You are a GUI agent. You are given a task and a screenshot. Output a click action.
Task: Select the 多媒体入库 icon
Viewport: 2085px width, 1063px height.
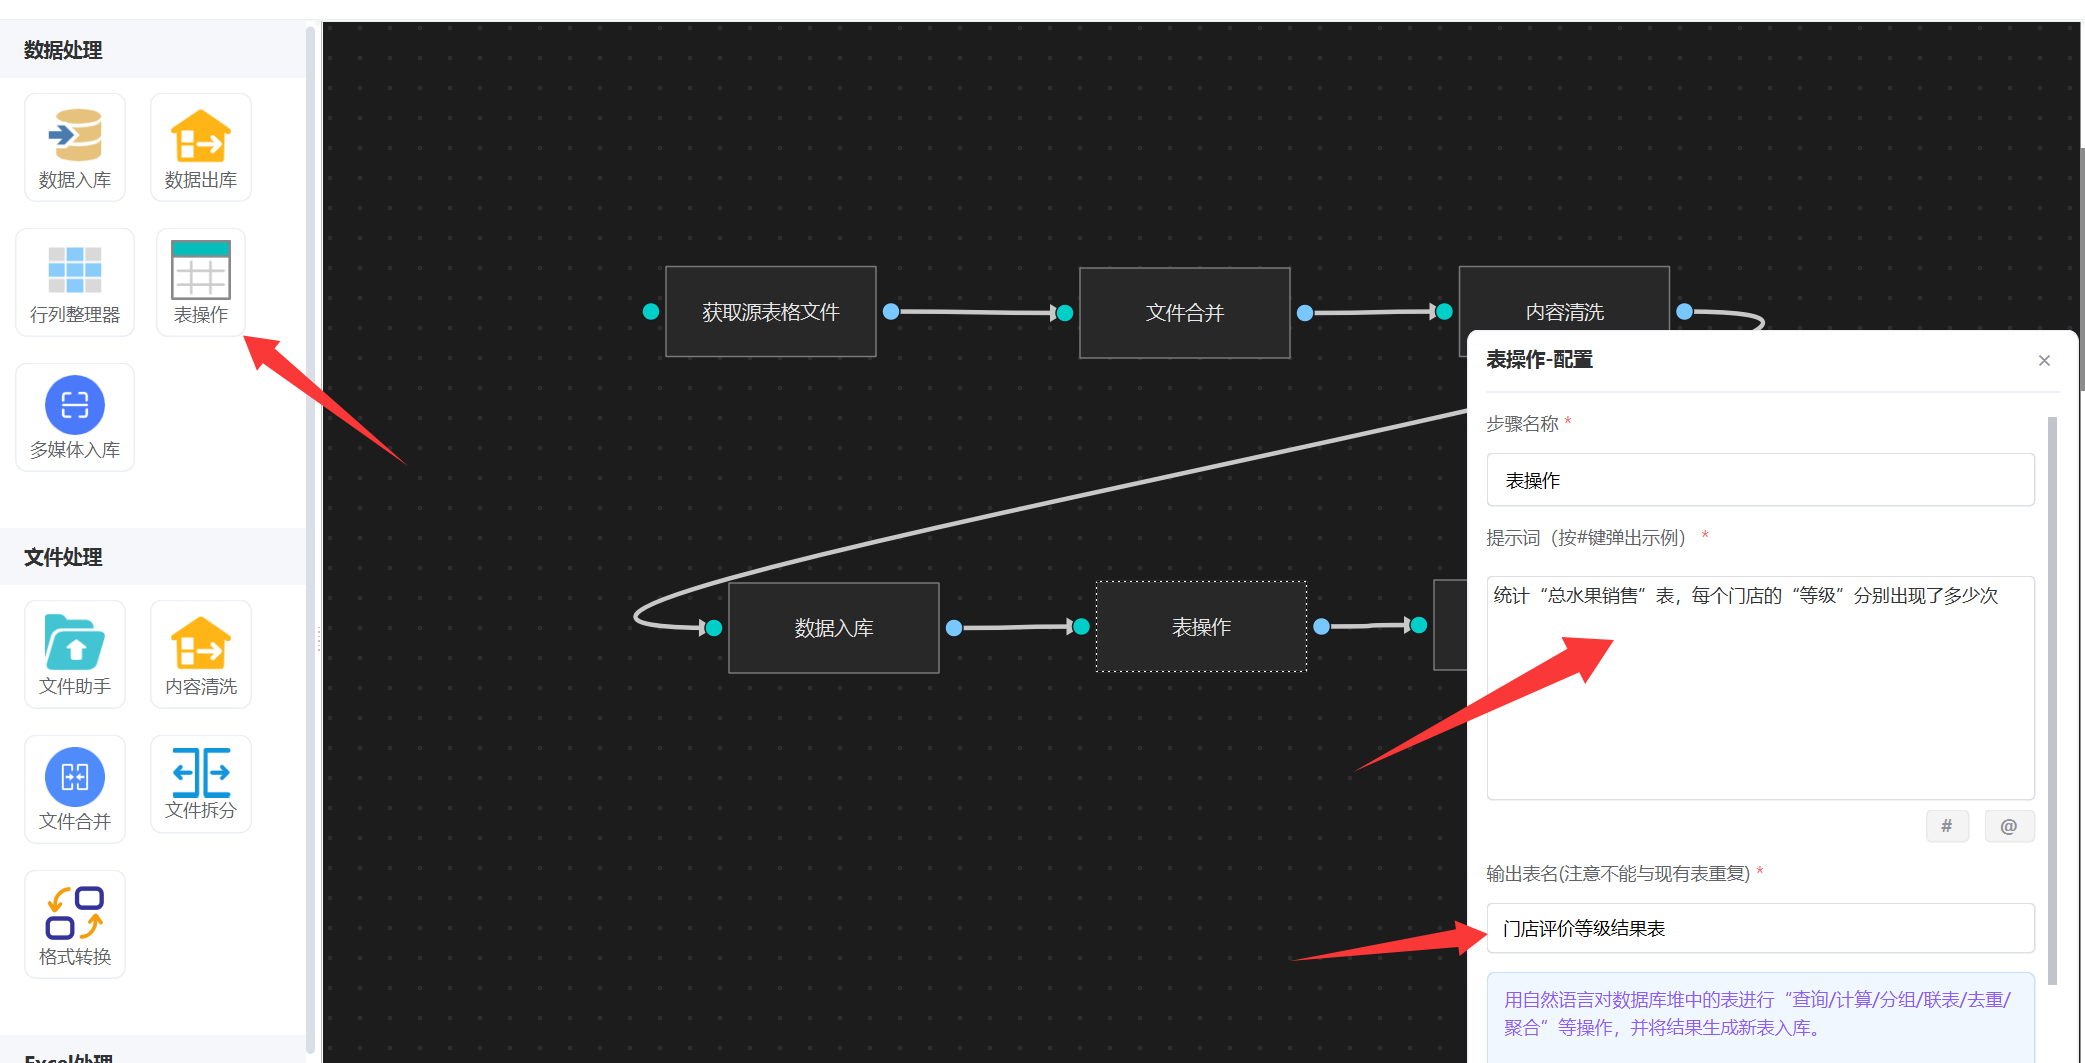click(x=75, y=417)
